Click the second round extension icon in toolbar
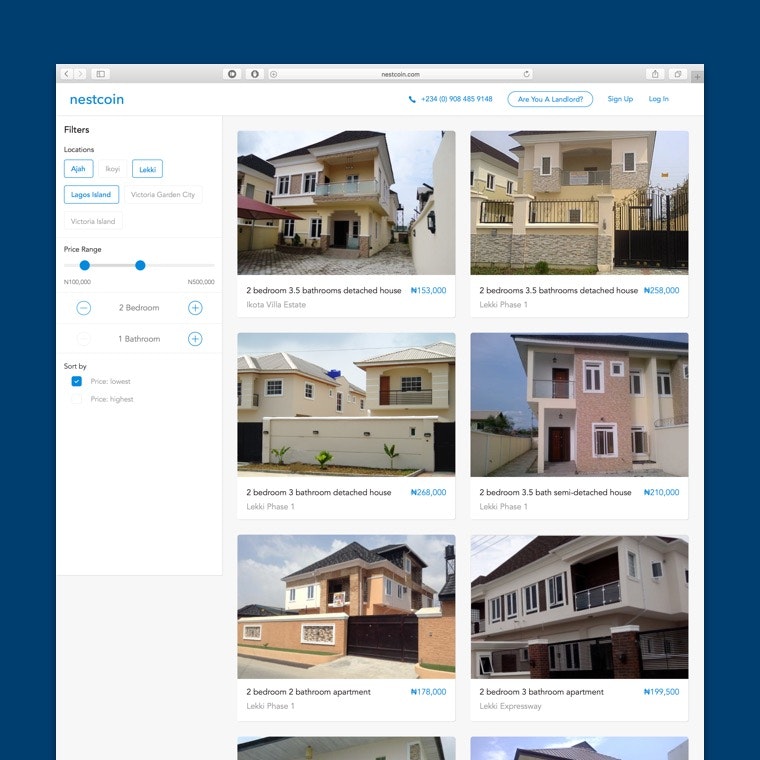 (x=254, y=74)
